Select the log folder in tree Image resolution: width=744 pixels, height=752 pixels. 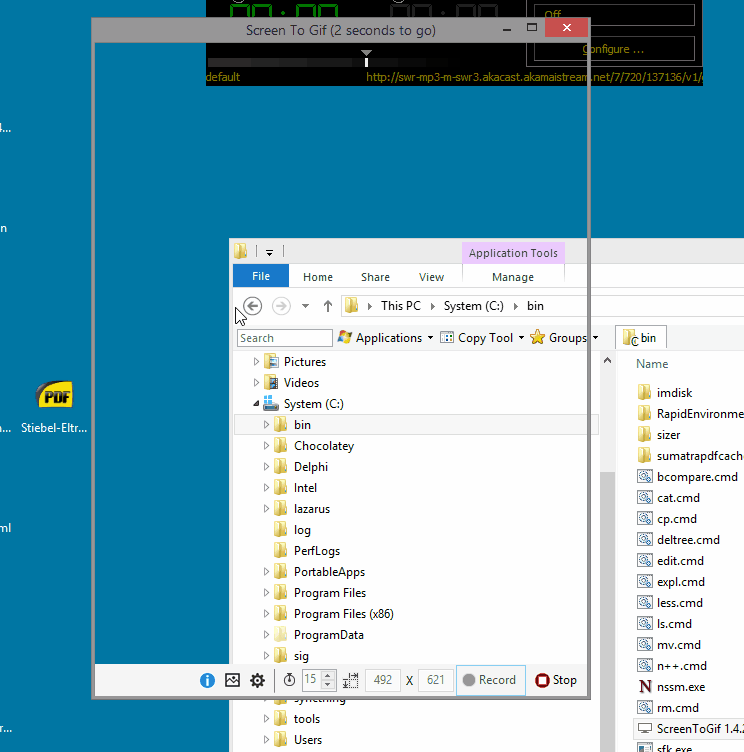pyautogui.click(x=302, y=530)
